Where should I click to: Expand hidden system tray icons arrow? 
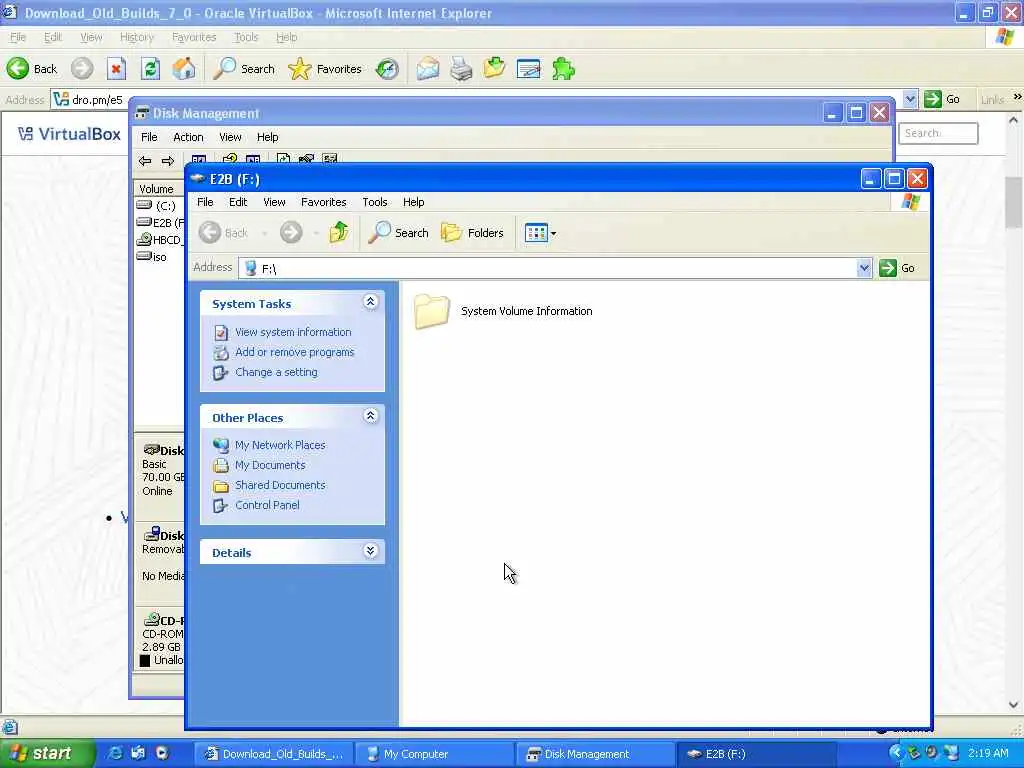point(895,753)
